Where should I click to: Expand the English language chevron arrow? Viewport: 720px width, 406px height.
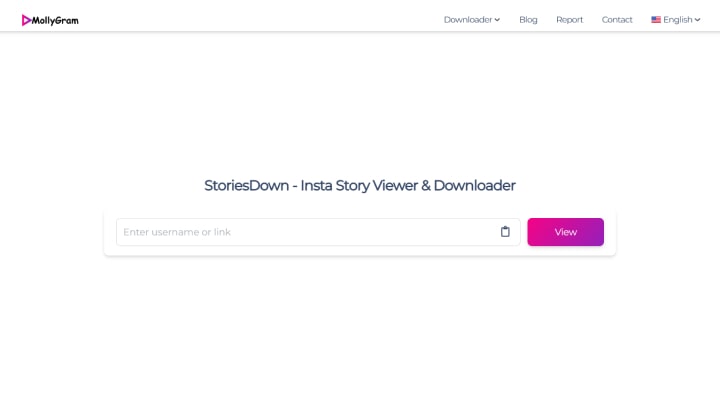[698, 20]
